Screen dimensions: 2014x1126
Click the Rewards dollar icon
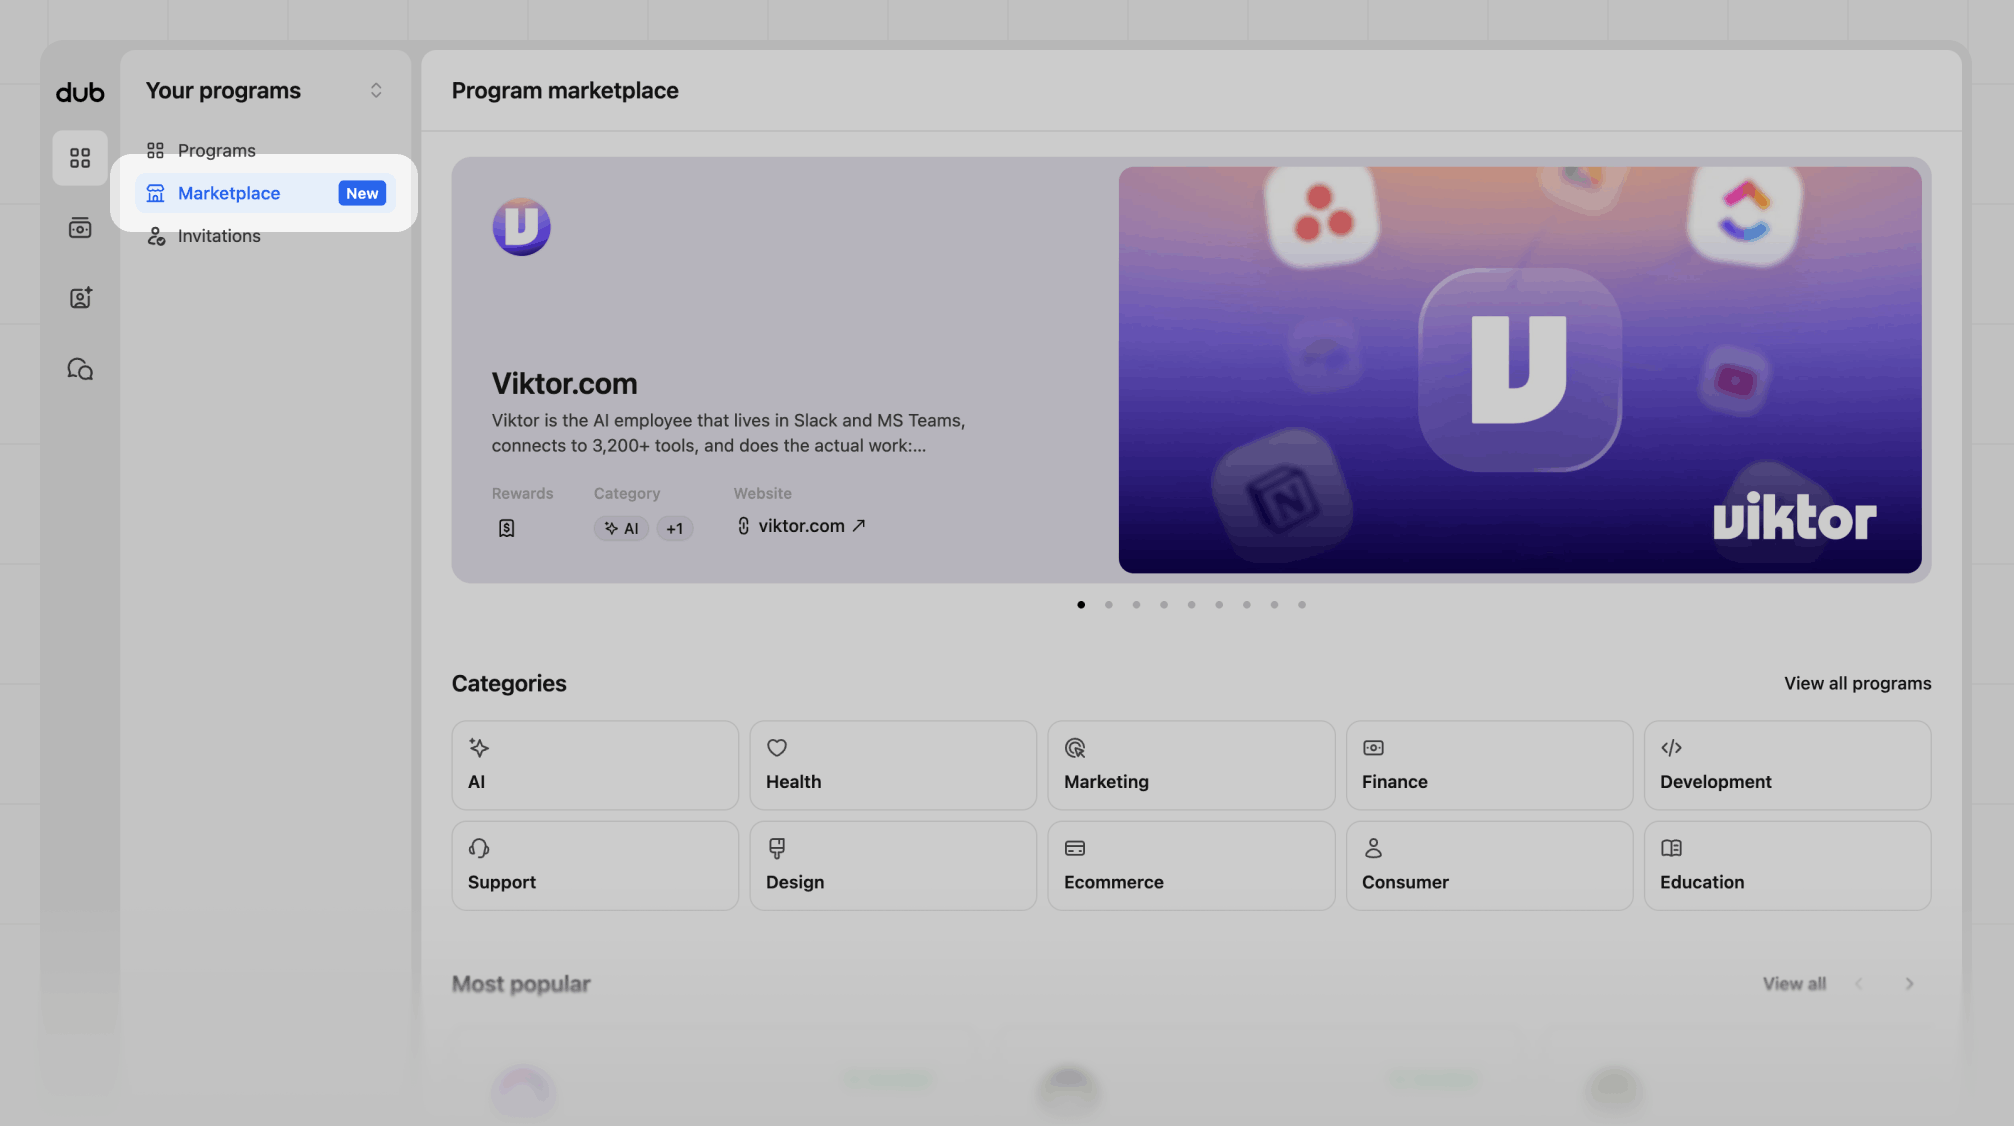point(507,528)
